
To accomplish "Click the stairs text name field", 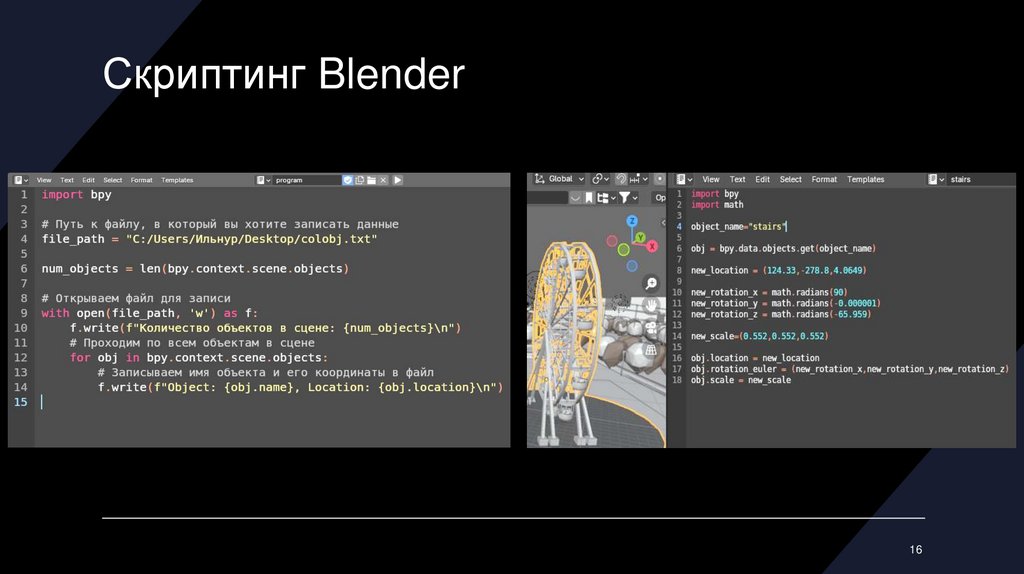I will point(980,179).
